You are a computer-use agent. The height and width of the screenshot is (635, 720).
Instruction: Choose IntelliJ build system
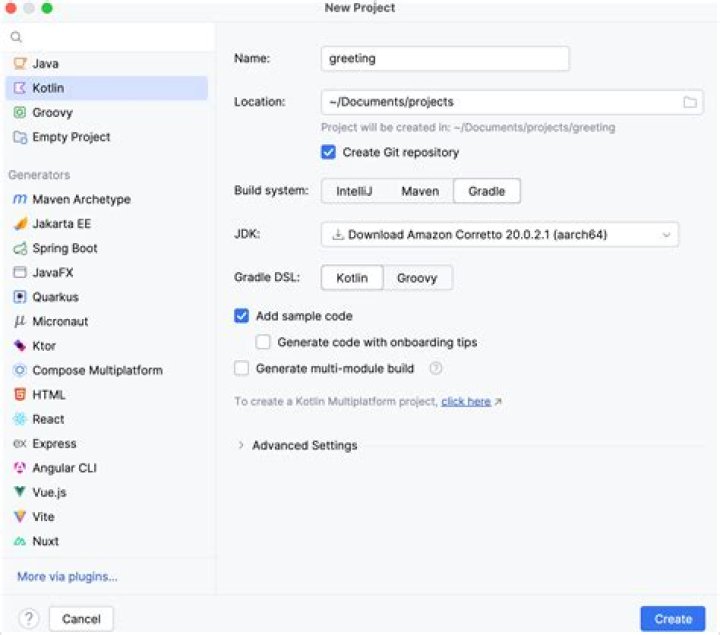(354, 191)
